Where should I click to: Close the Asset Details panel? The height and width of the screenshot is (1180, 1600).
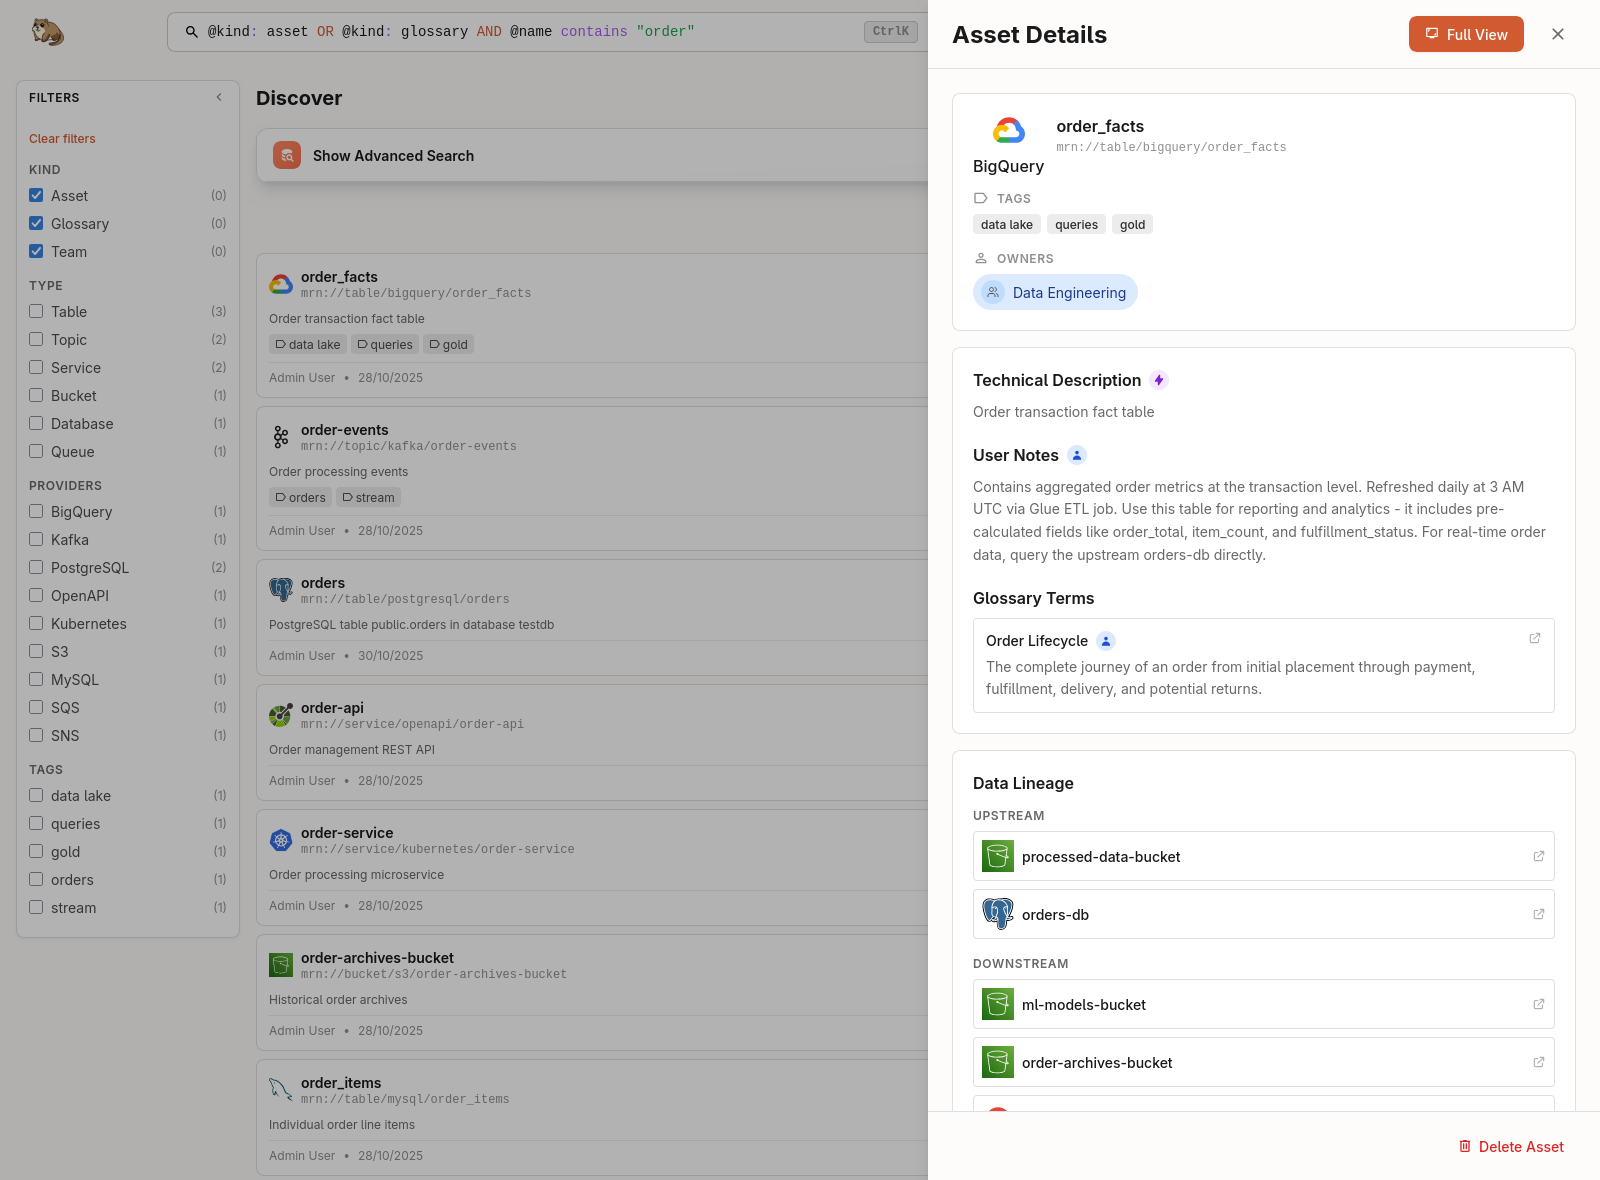tap(1557, 34)
